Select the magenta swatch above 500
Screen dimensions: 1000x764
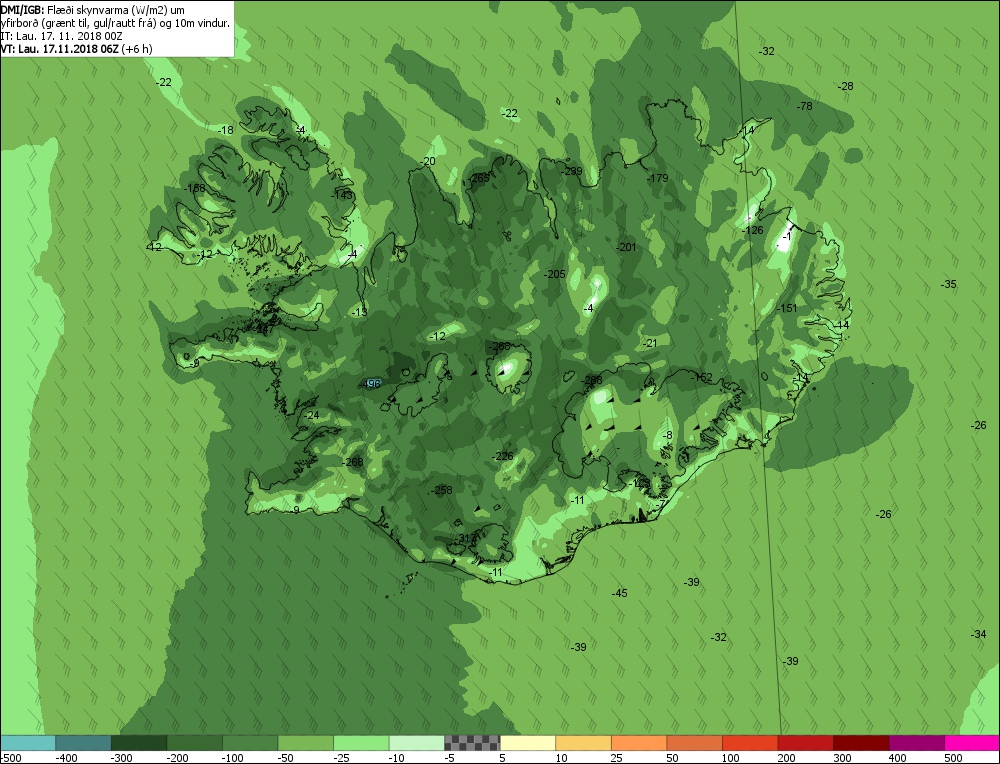tap(972, 743)
